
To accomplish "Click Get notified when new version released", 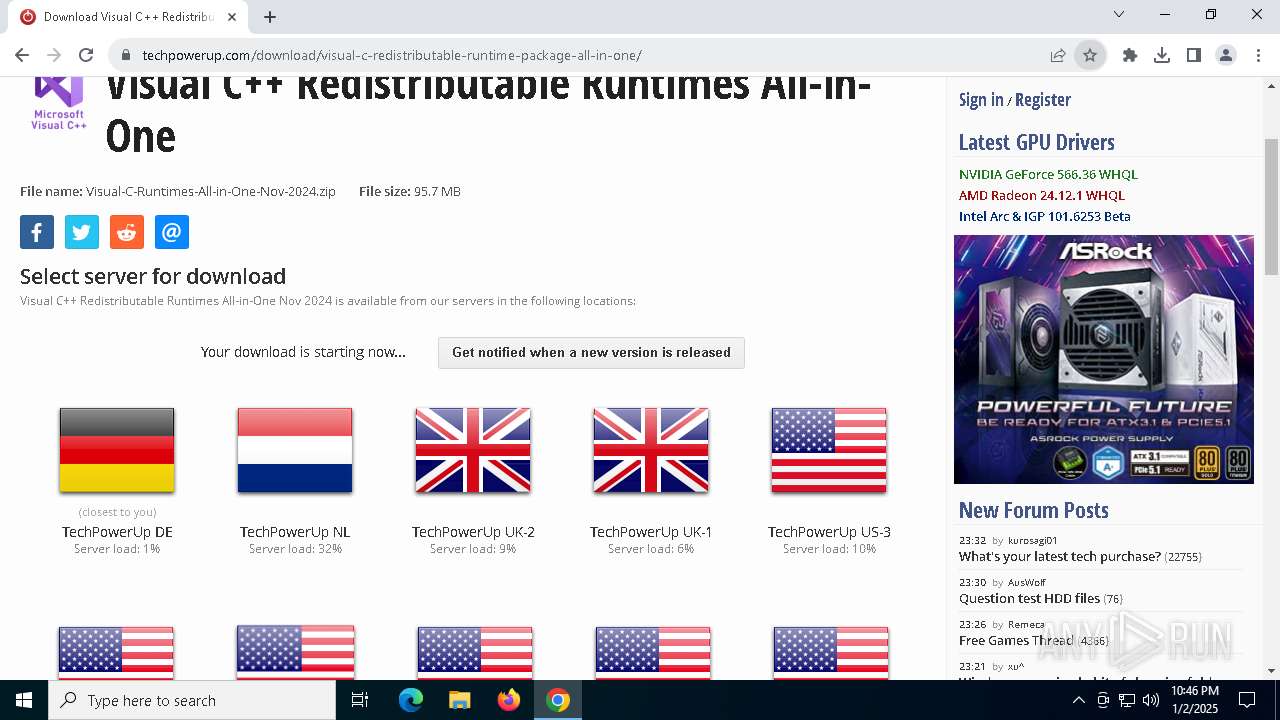I will [591, 352].
